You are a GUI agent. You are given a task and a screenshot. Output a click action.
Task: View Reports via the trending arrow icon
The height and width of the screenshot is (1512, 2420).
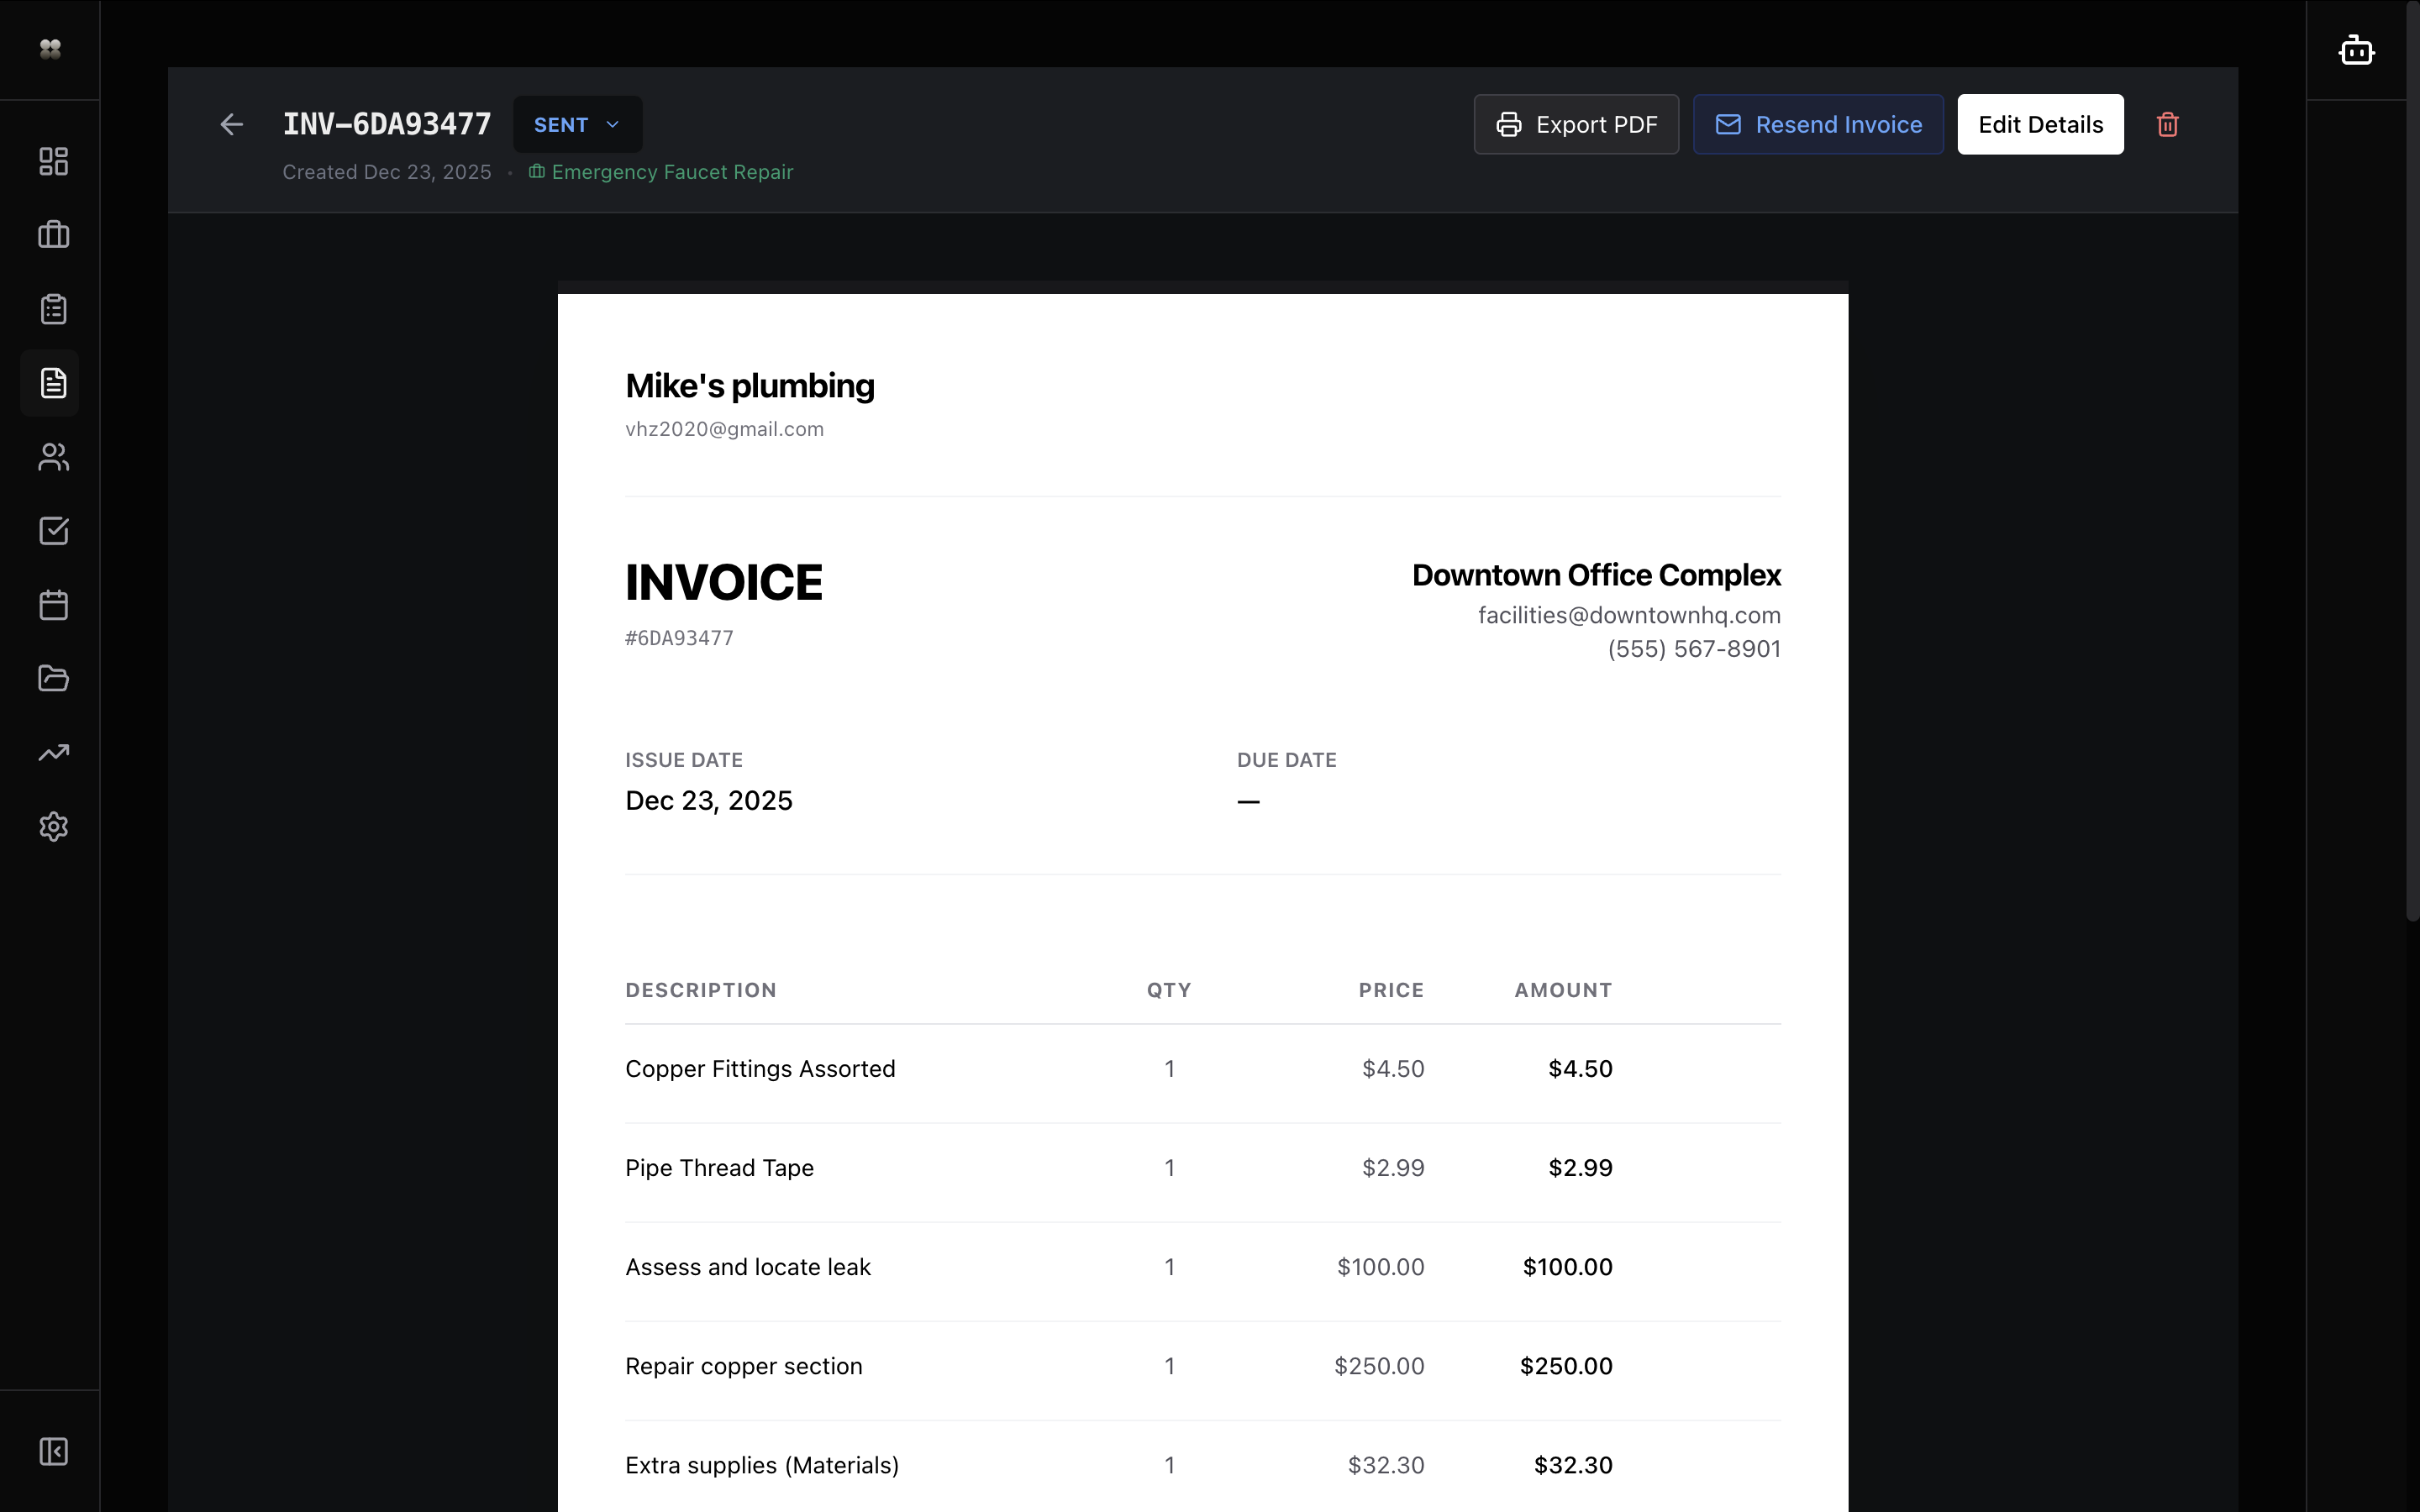(52, 752)
